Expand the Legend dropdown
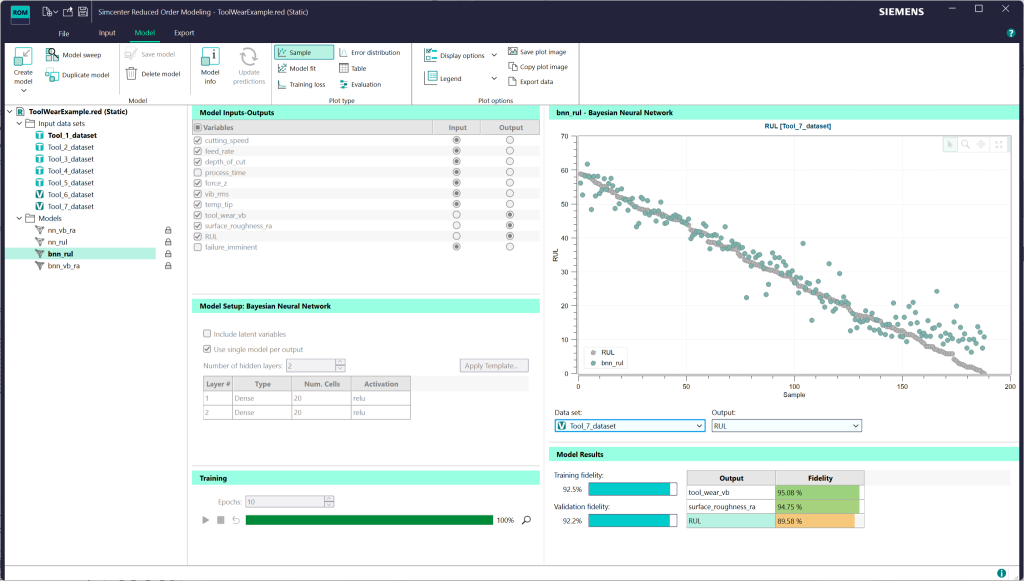 tap(494, 78)
